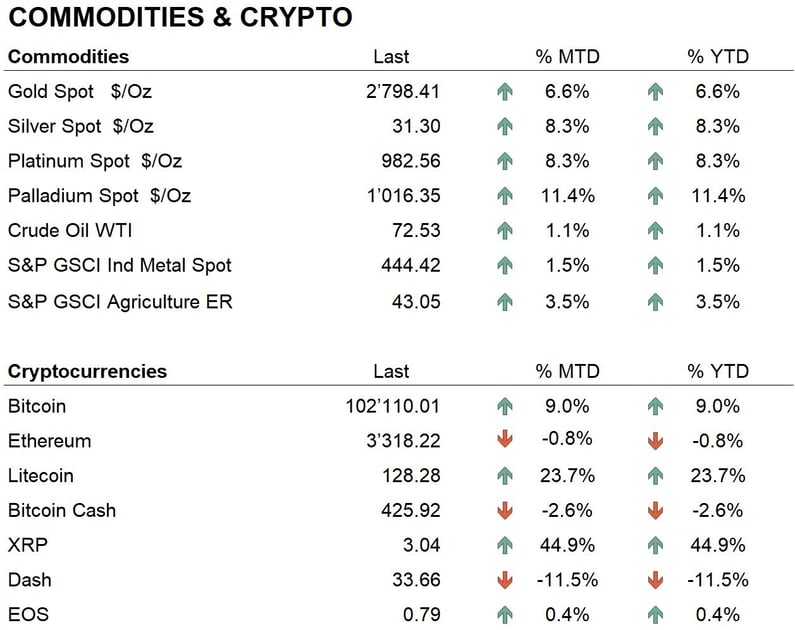Click the red YTD arrow for Dash
The width and height of the screenshot is (795, 630).
[656, 580]
